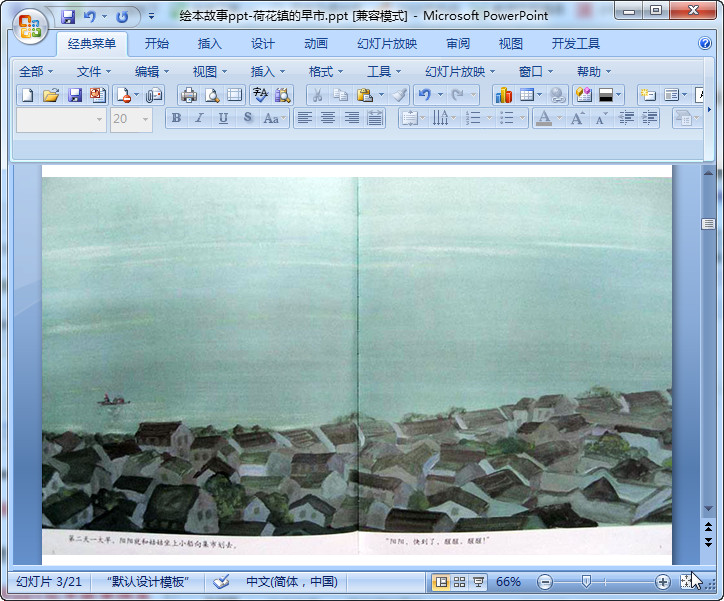The width and height of the screenshot is (724, 601).
Task: Center align text
Action: (x=328, y=118)
